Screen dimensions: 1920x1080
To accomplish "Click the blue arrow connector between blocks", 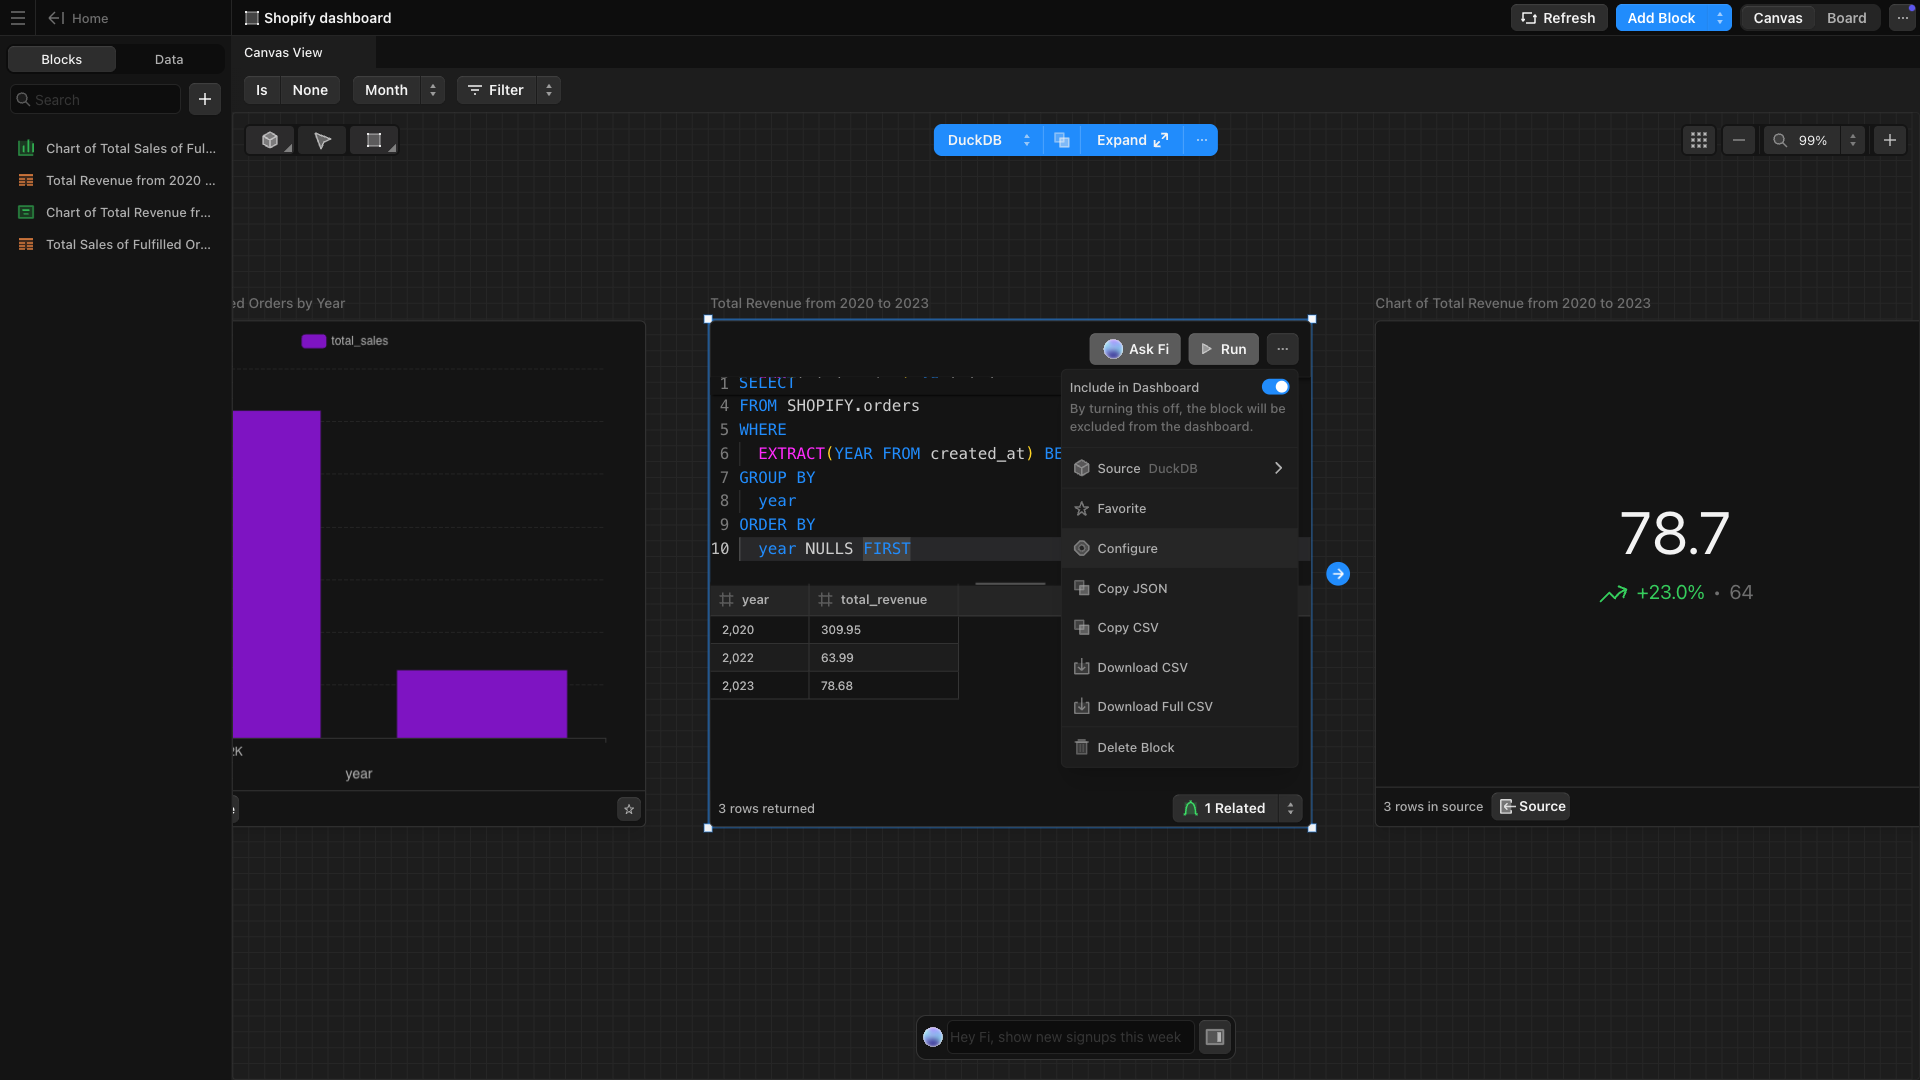I will (1338, 574).
